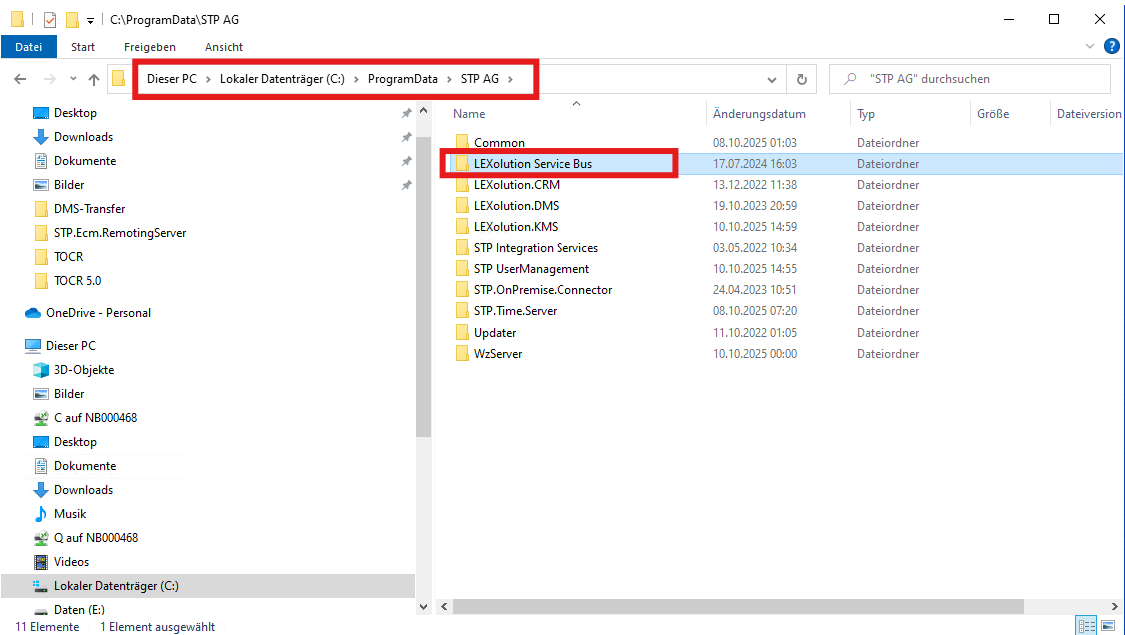
Task: Expand the ribbon with the chevron
Action: [x=1090, y=46]
